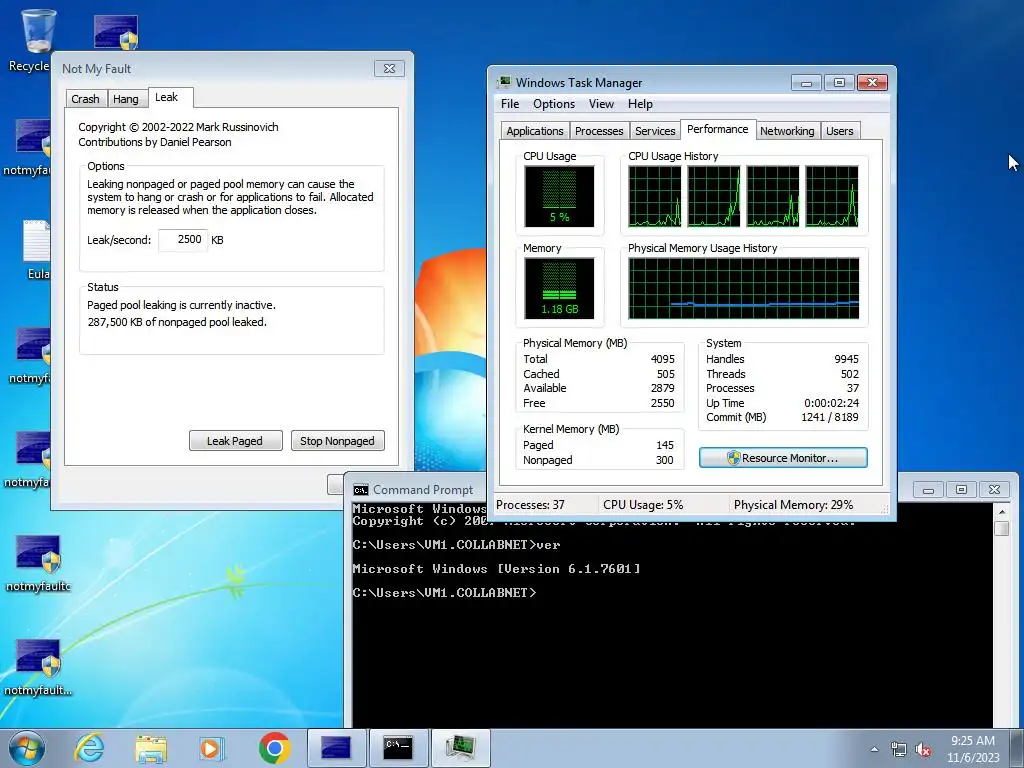Click the Stop Nonpaged button
This screenshot has height=768, width=1024.
coord(337,441)
